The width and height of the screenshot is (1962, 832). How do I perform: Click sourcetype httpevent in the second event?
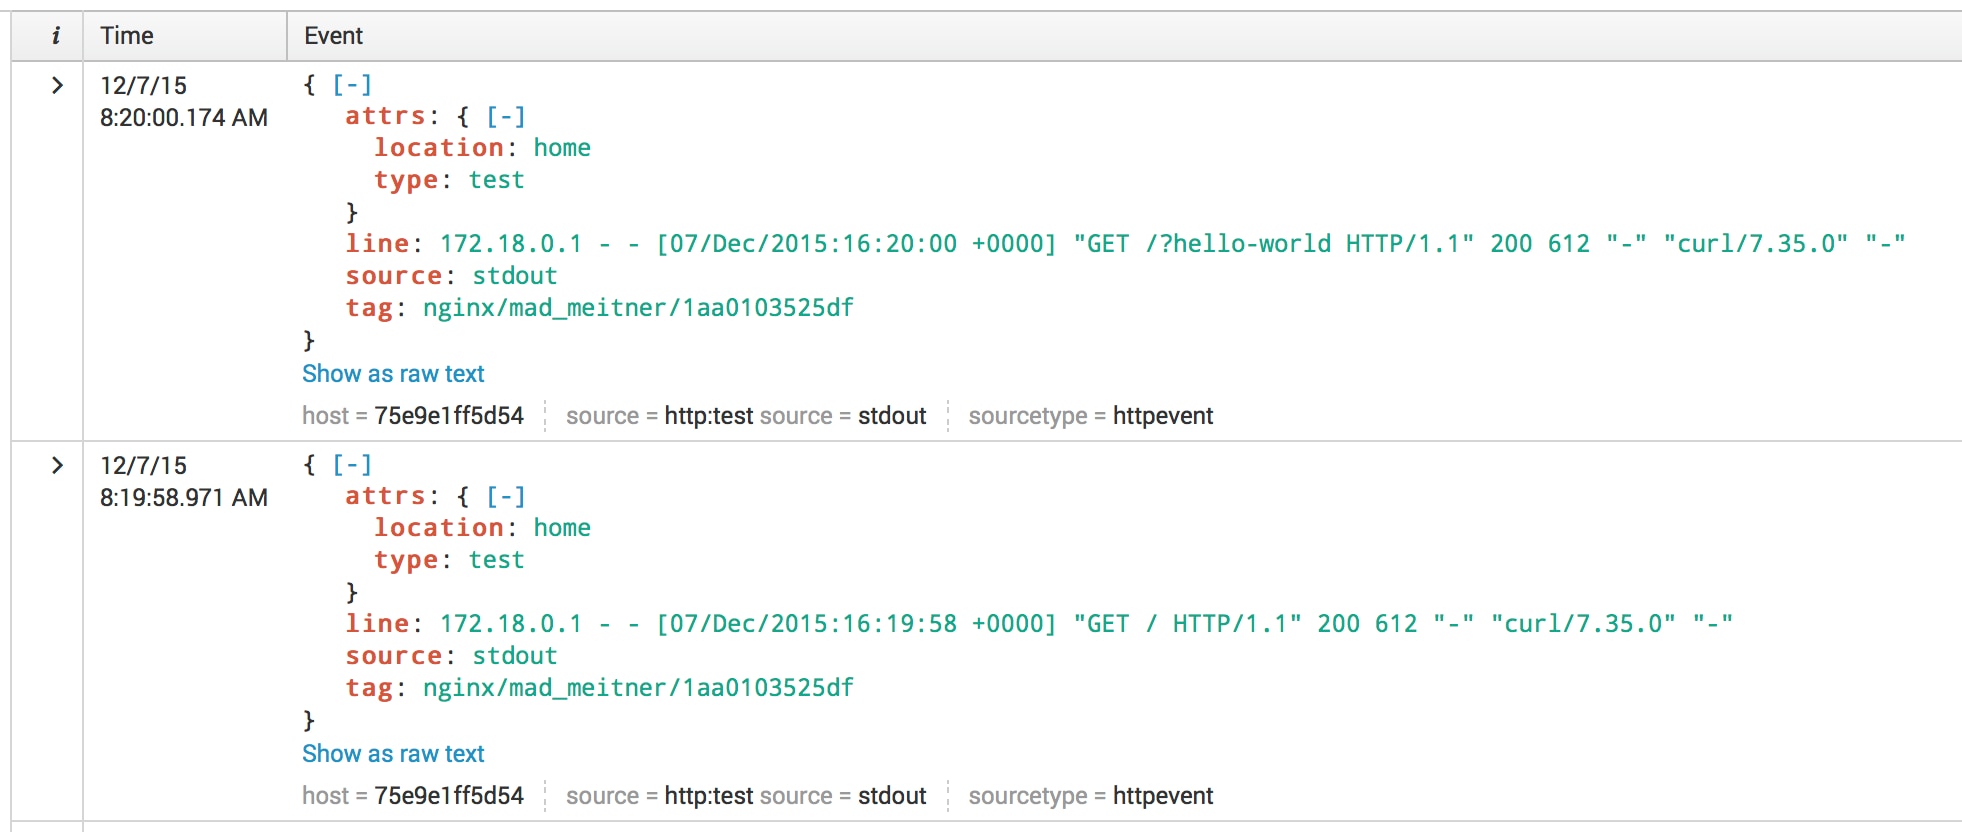[1163, 796]
